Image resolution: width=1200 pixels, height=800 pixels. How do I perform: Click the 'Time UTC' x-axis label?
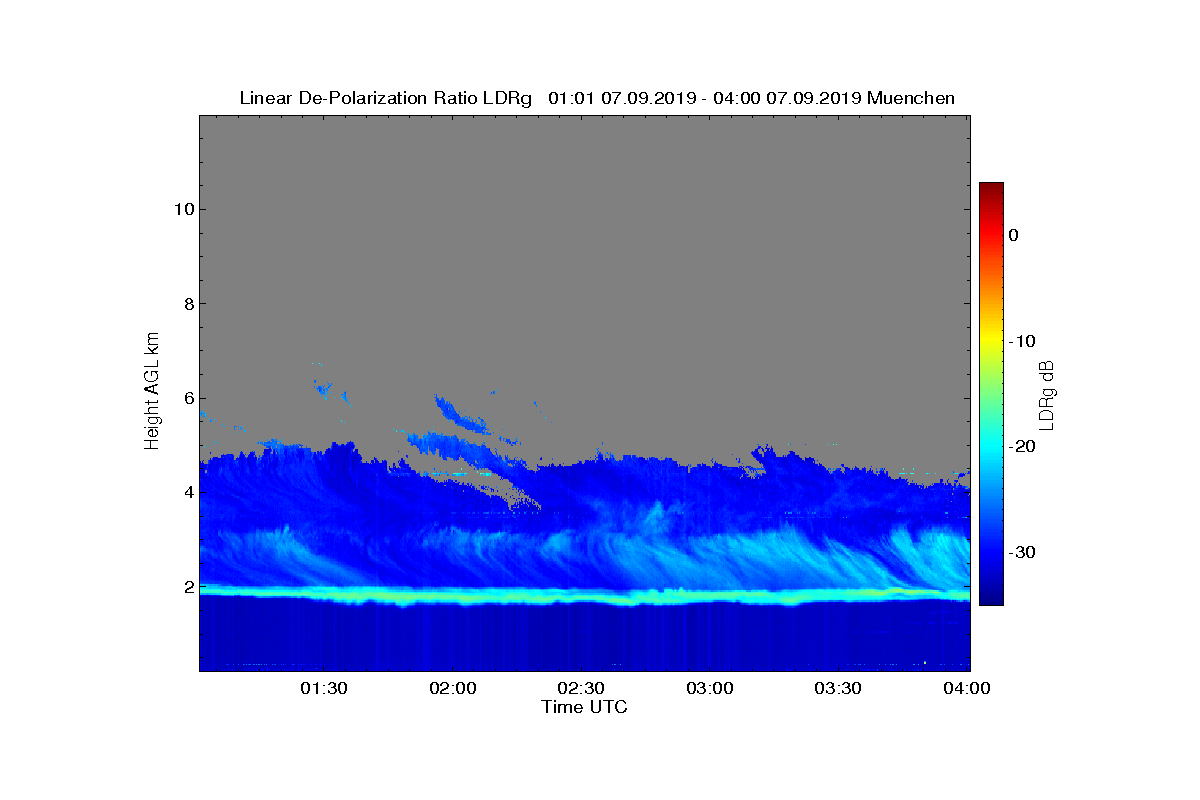click(585, 707)
